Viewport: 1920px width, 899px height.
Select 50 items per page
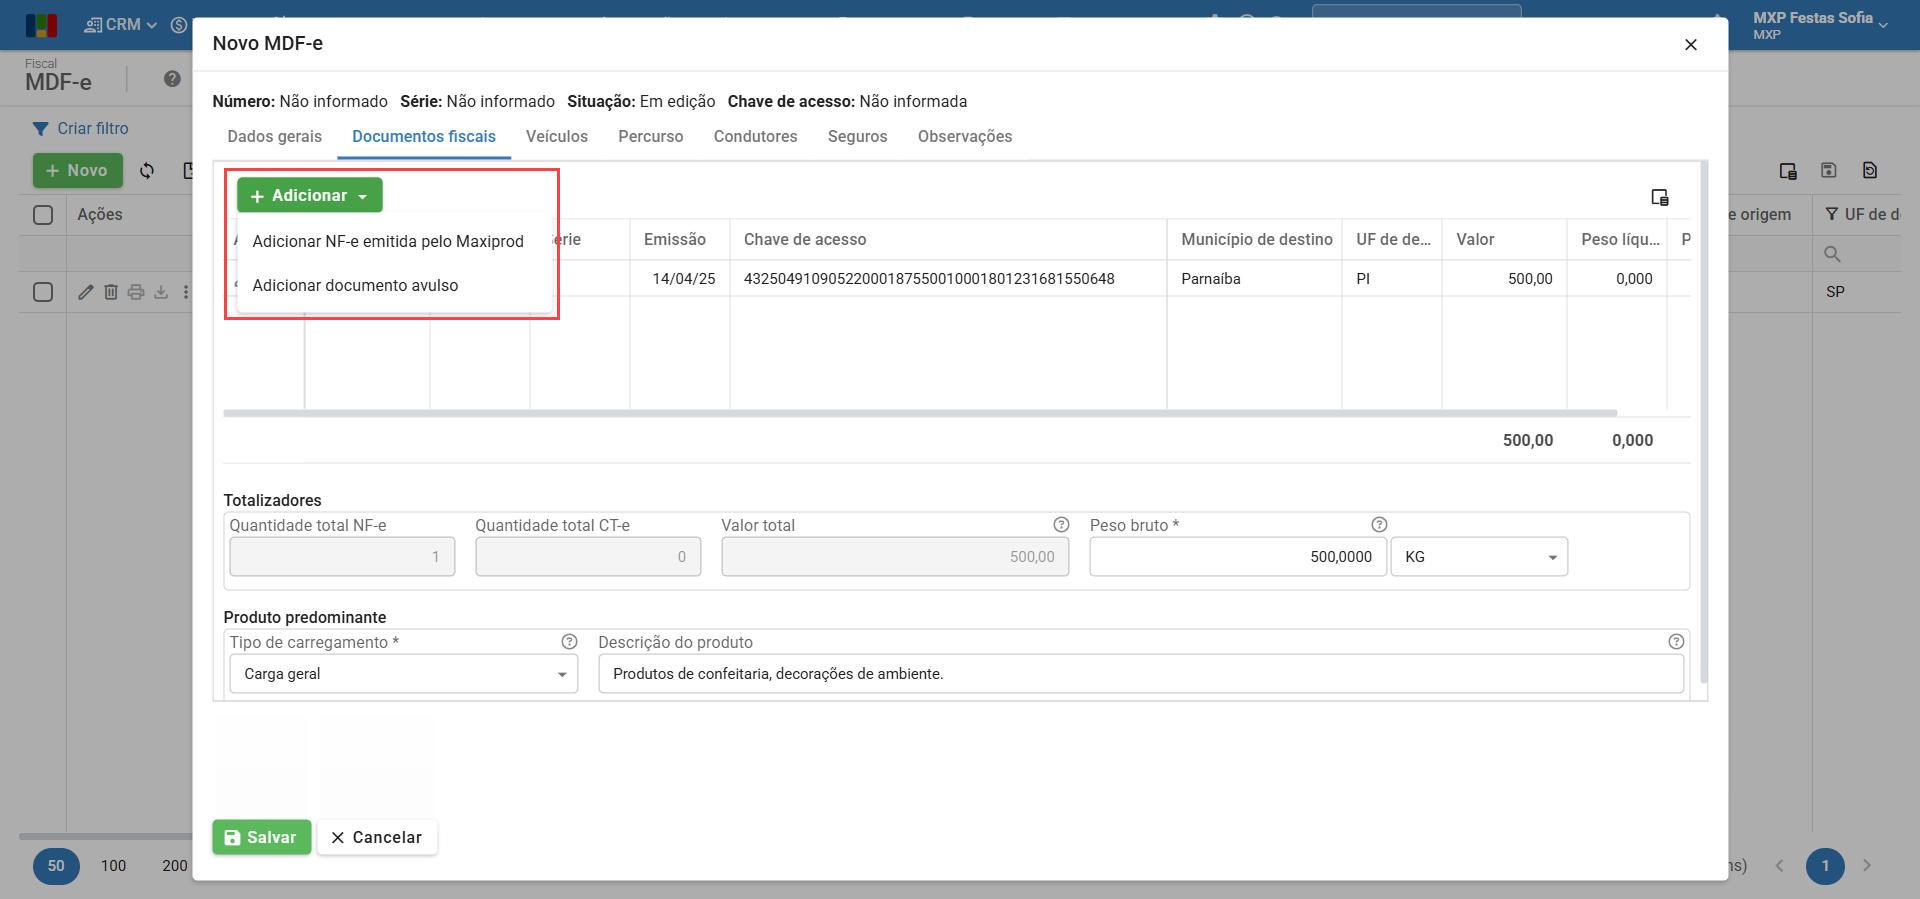(x=56, y=866)
